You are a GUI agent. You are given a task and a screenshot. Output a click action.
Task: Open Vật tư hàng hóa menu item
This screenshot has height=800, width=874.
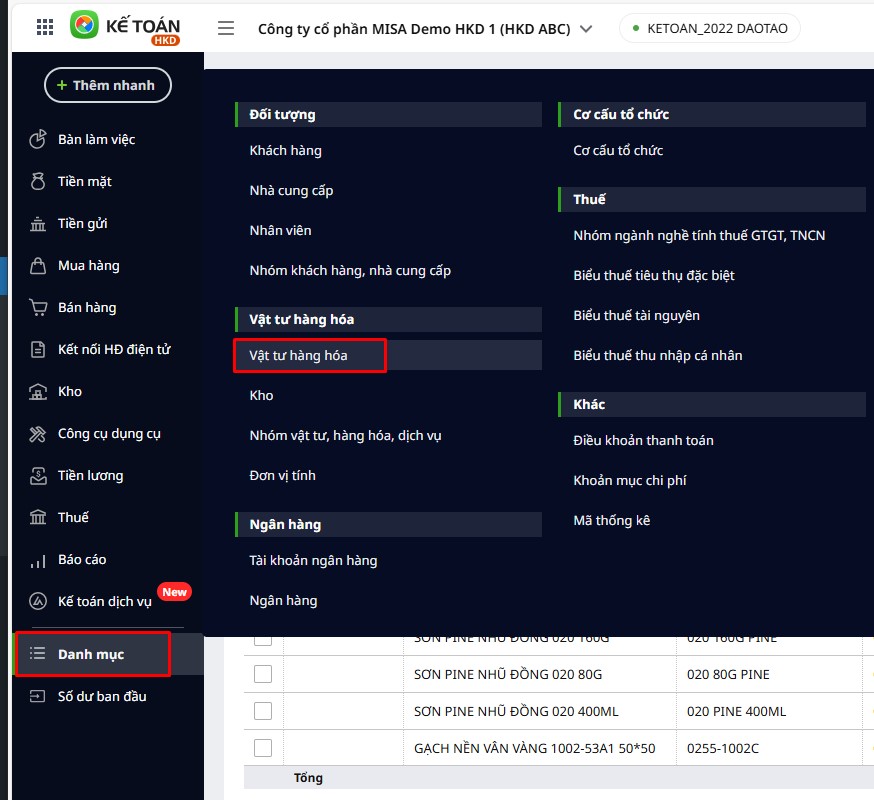[x=298, y=355]
